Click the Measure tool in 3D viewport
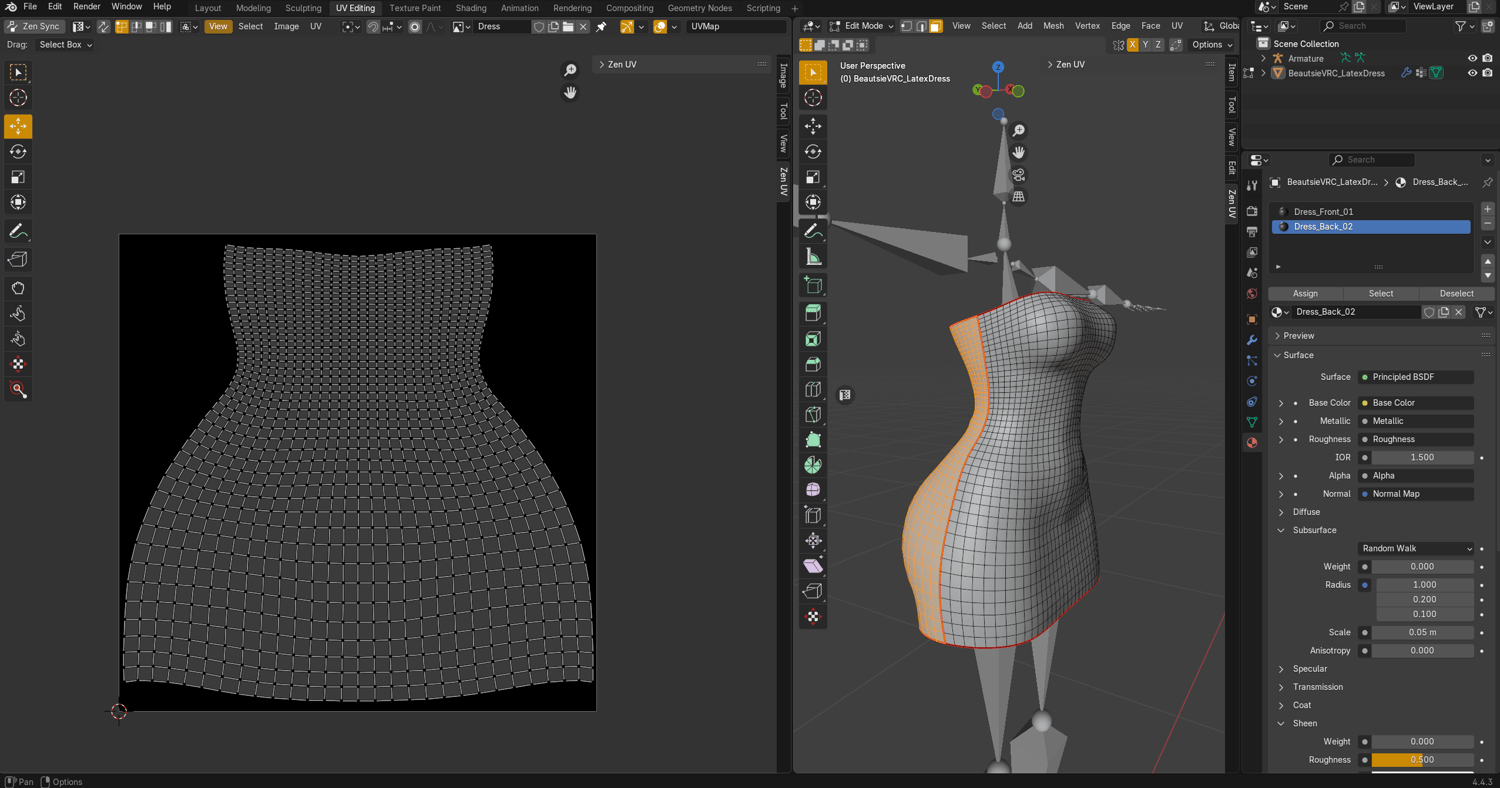 (x=813, y=257)
